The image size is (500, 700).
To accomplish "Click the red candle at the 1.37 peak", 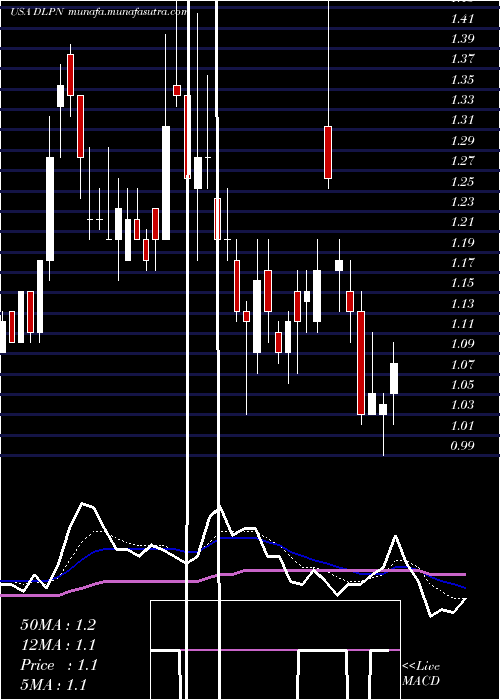I will (71, 75).
